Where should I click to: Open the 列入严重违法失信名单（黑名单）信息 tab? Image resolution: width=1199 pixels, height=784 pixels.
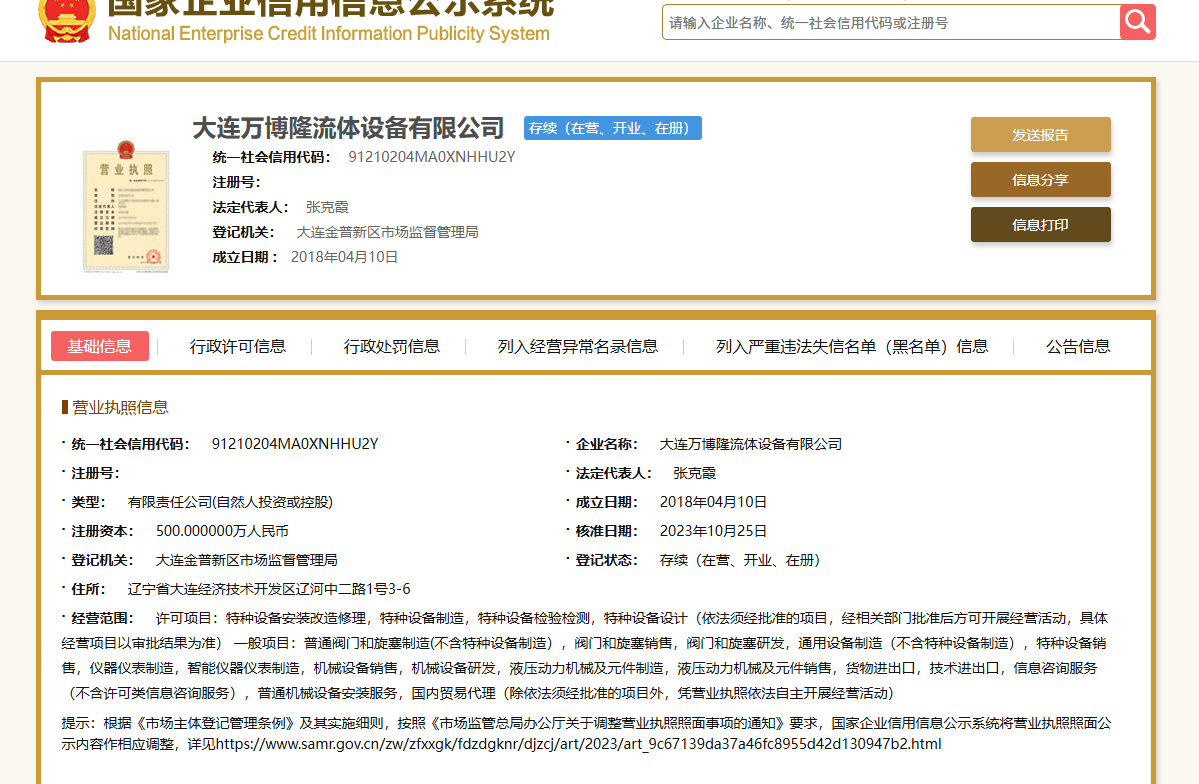[x=852, y=346]
